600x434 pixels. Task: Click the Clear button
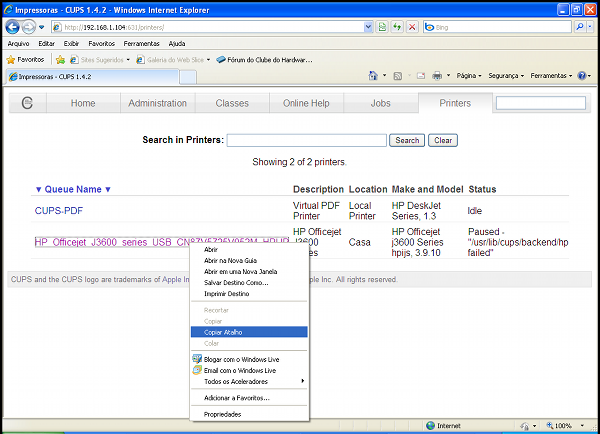click(x=443, y=140)
